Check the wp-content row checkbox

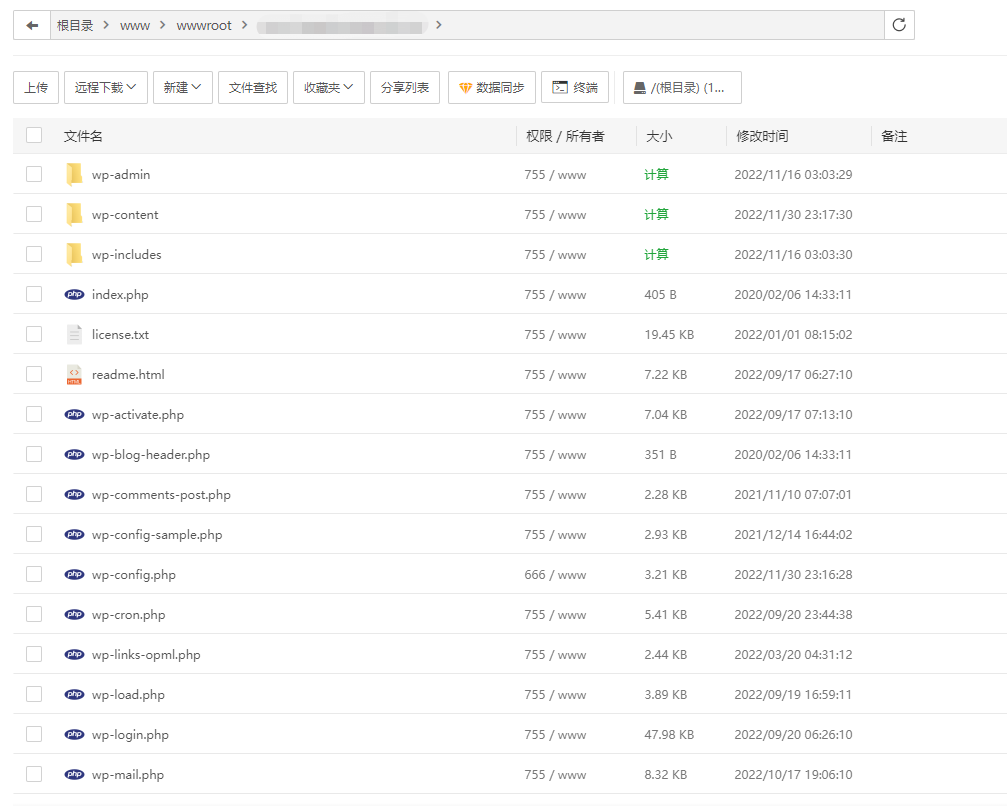(34, 214)
